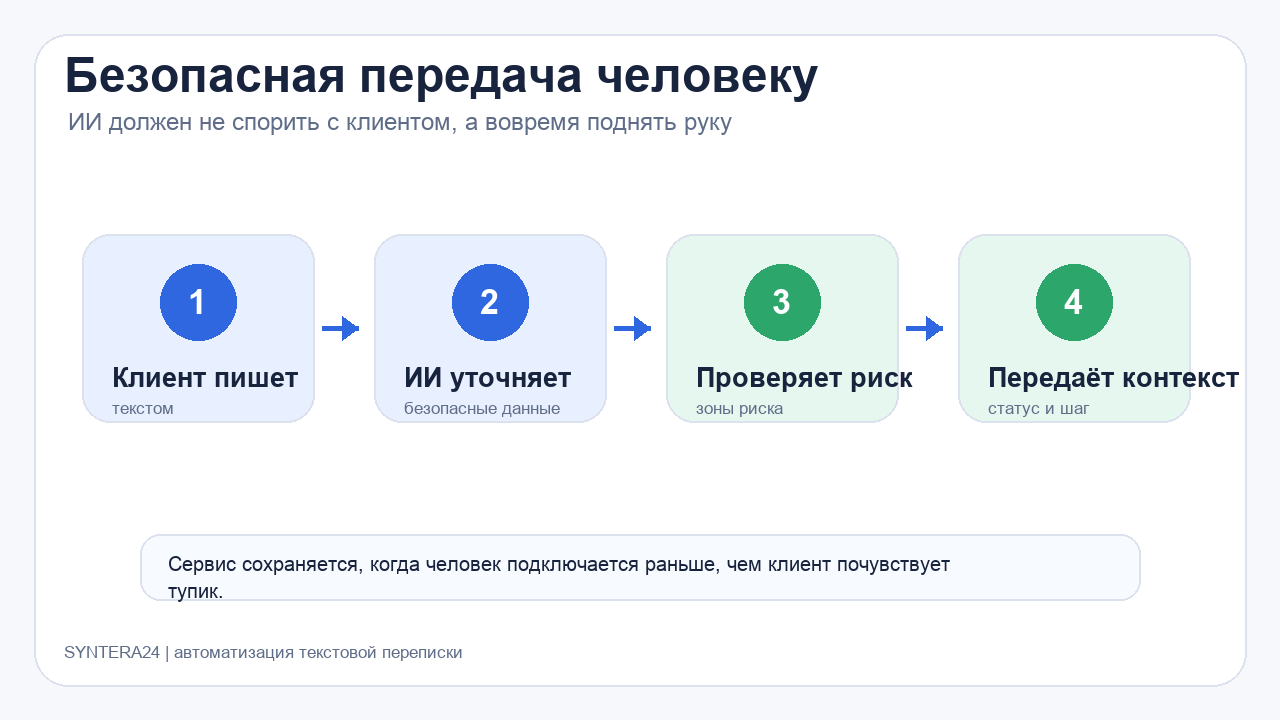Image resolution: width=1280 pixels, height=720 pixels.
Task: Click the caption "текстом"
Action: 143,409
